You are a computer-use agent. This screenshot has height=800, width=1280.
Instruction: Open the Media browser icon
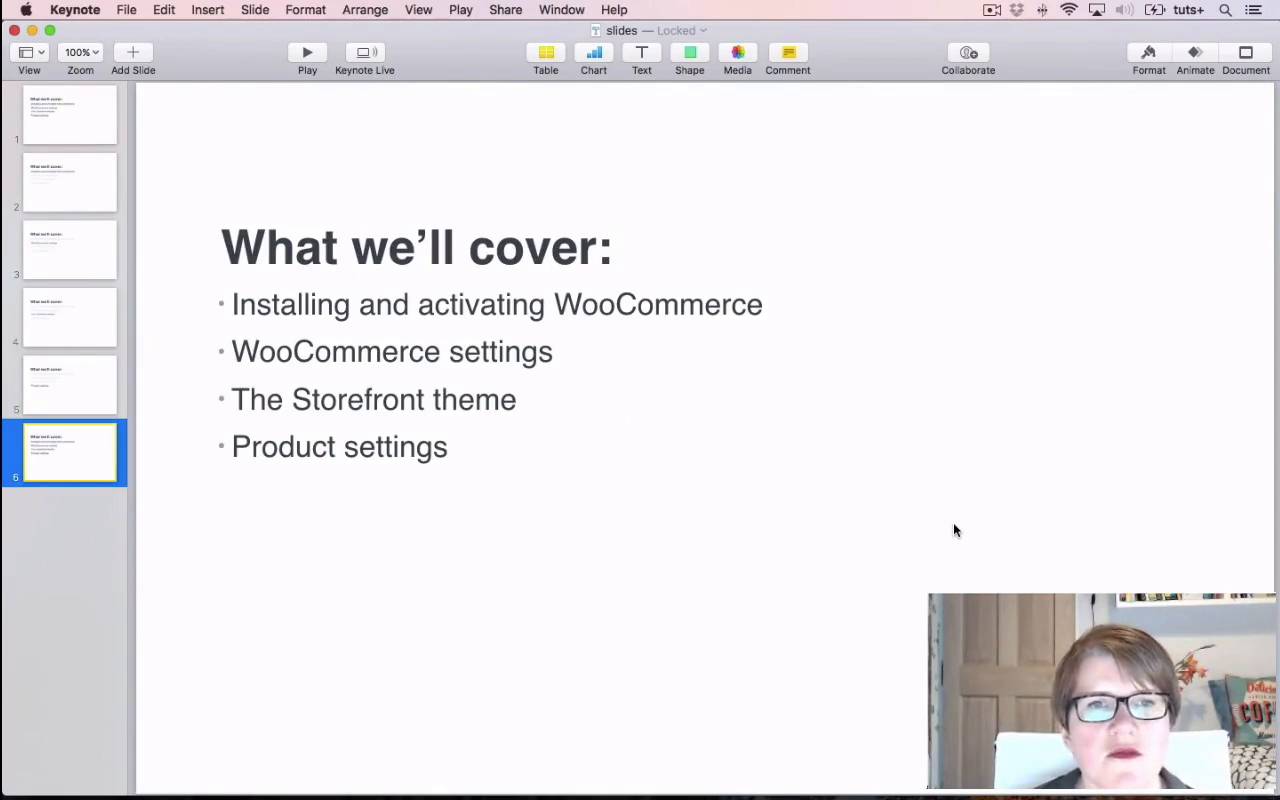[738, 52]
